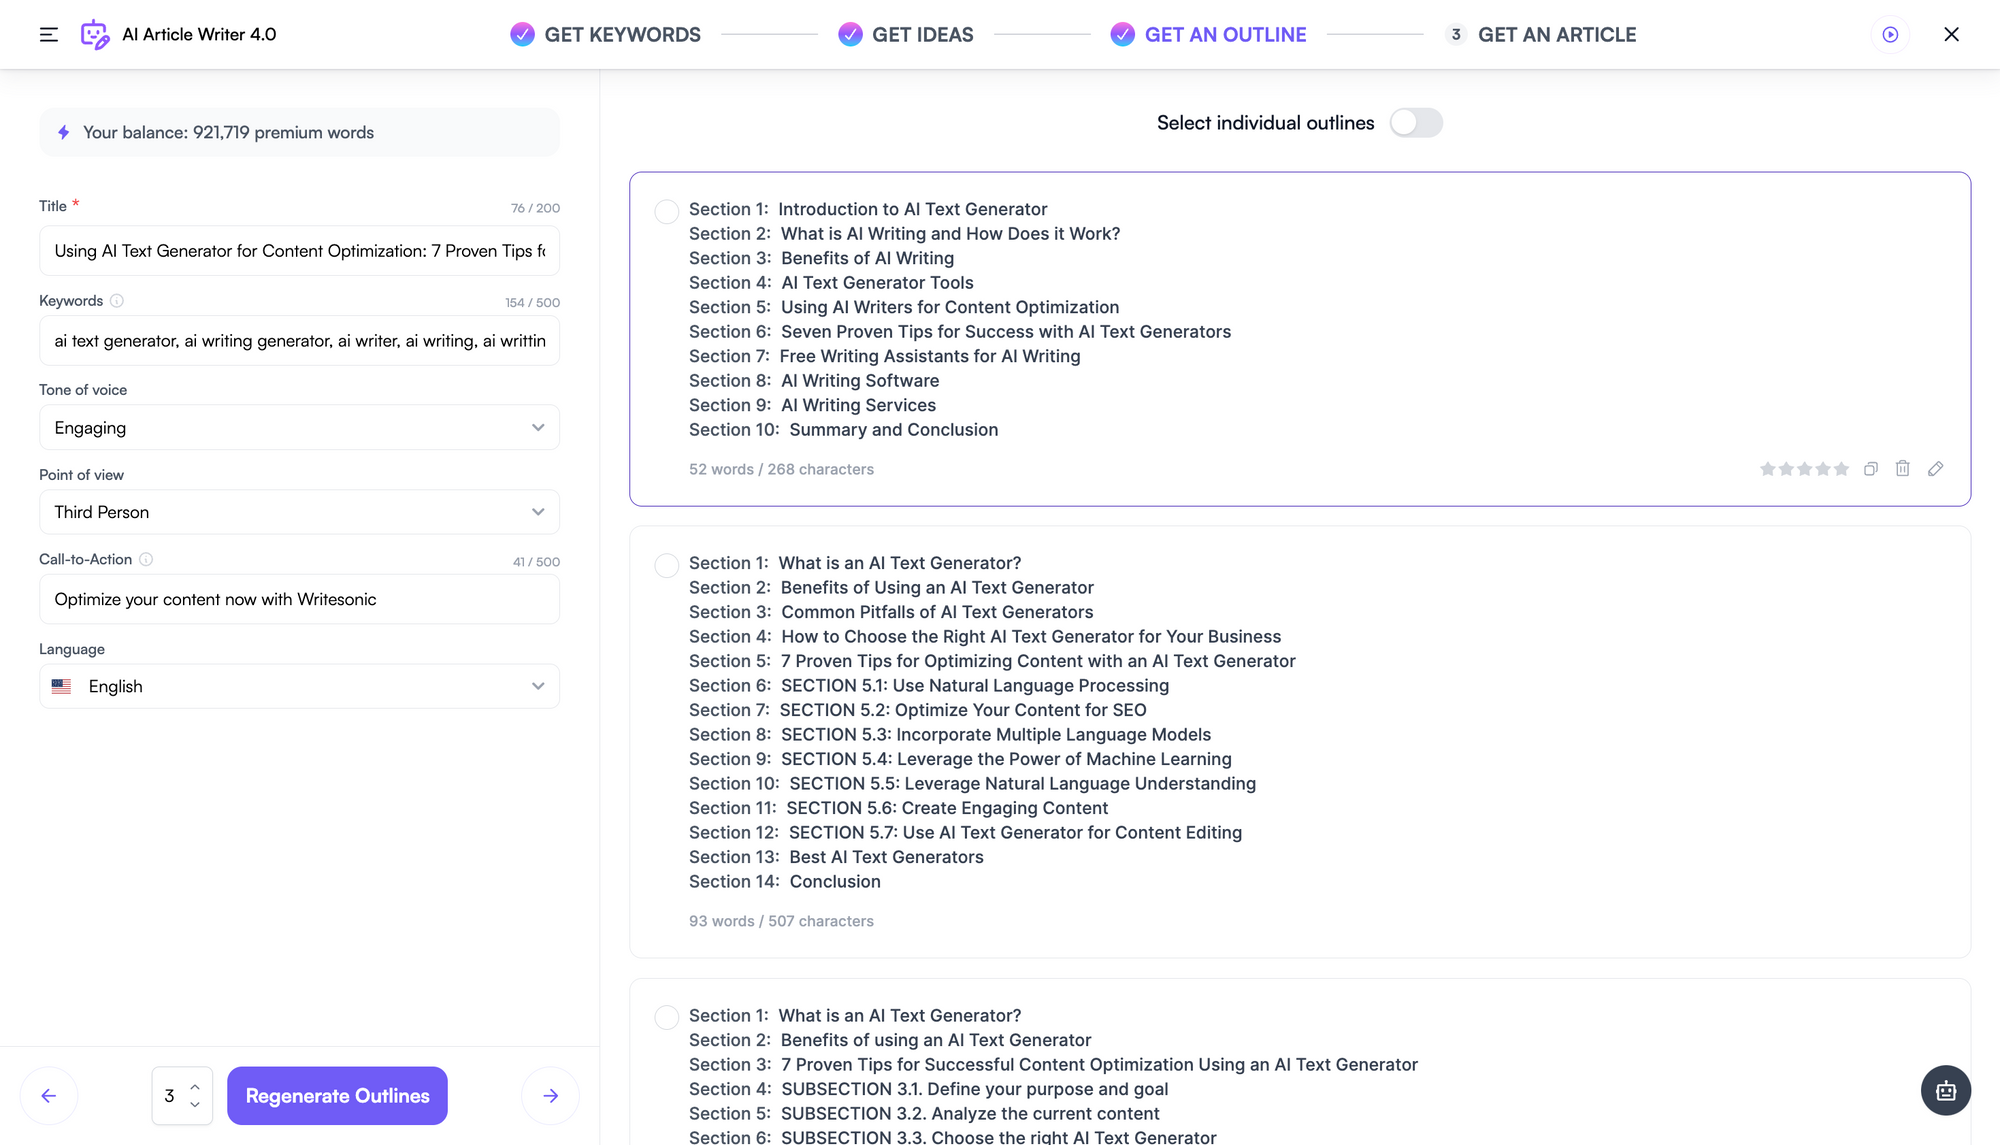
Task: Open the Tone of voice dropdown
Action: (299, 427)
